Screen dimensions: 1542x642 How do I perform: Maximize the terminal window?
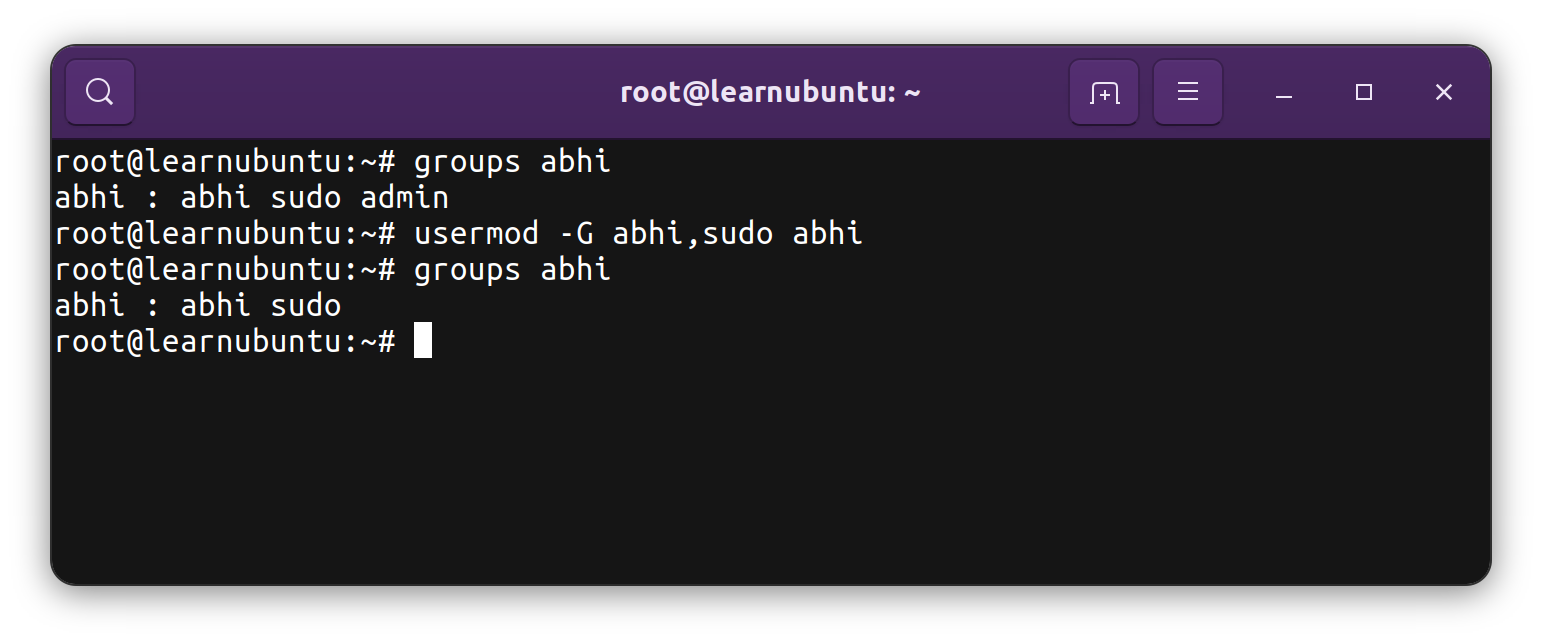tap(1362, 91)
